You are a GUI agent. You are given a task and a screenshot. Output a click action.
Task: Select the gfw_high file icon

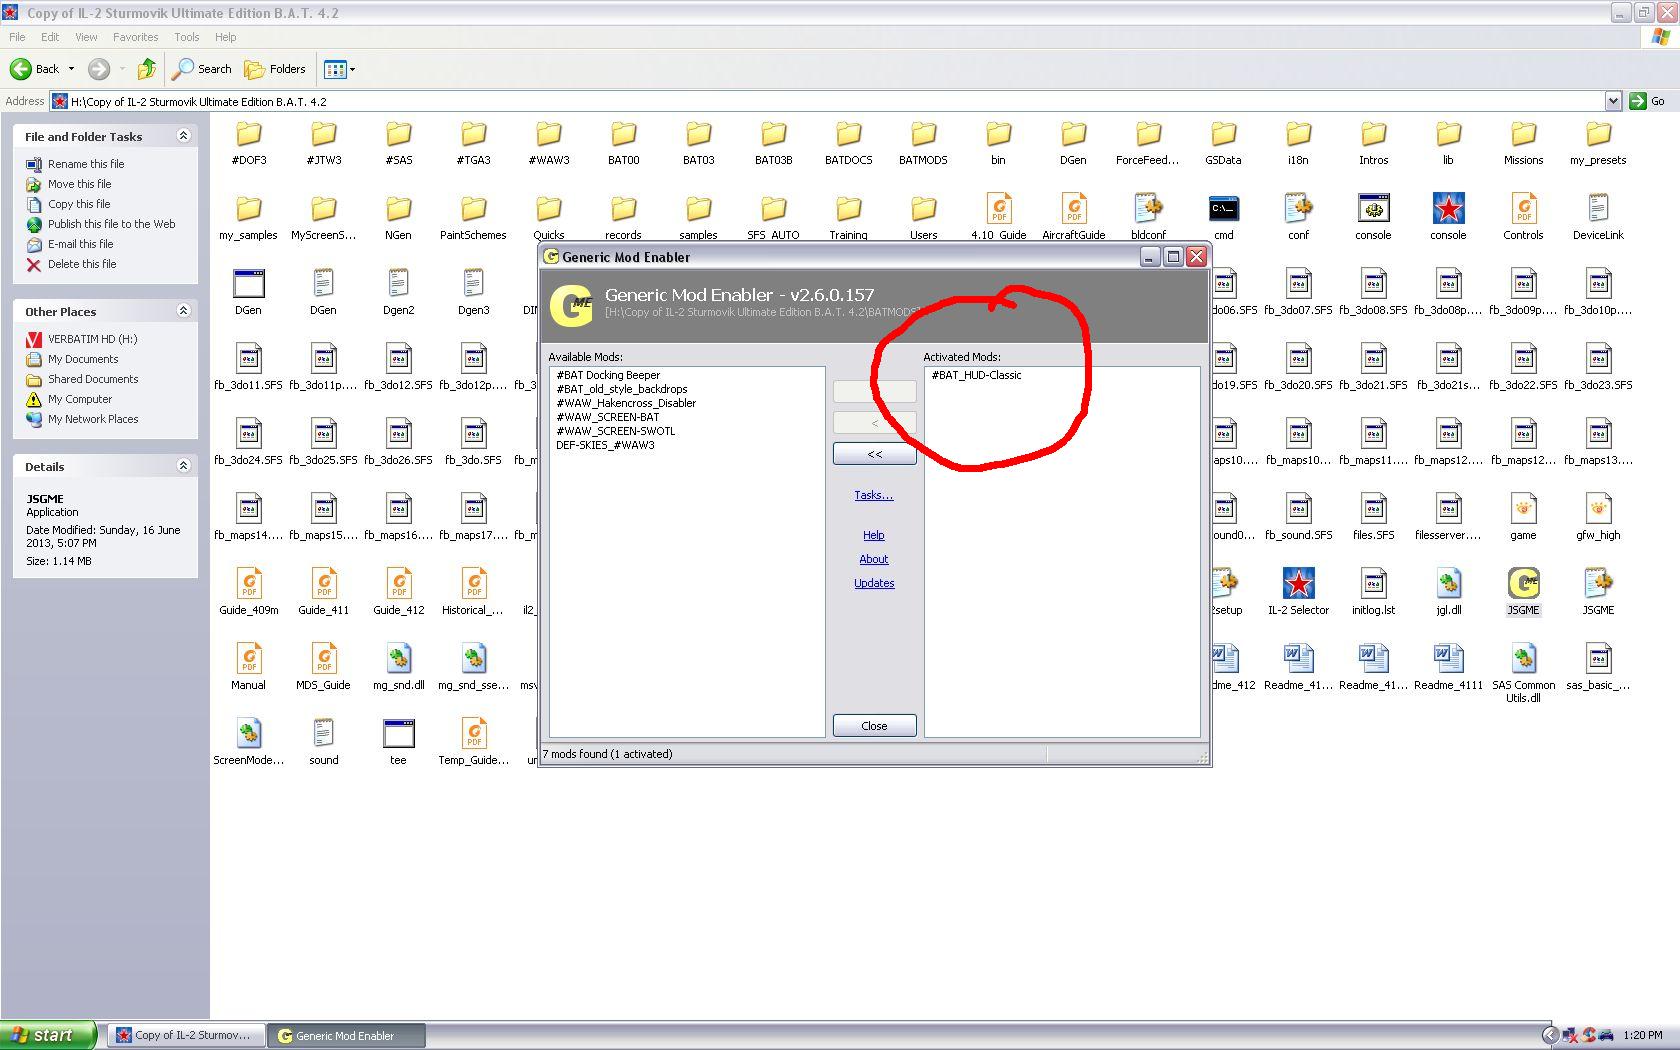(1598, 517)
